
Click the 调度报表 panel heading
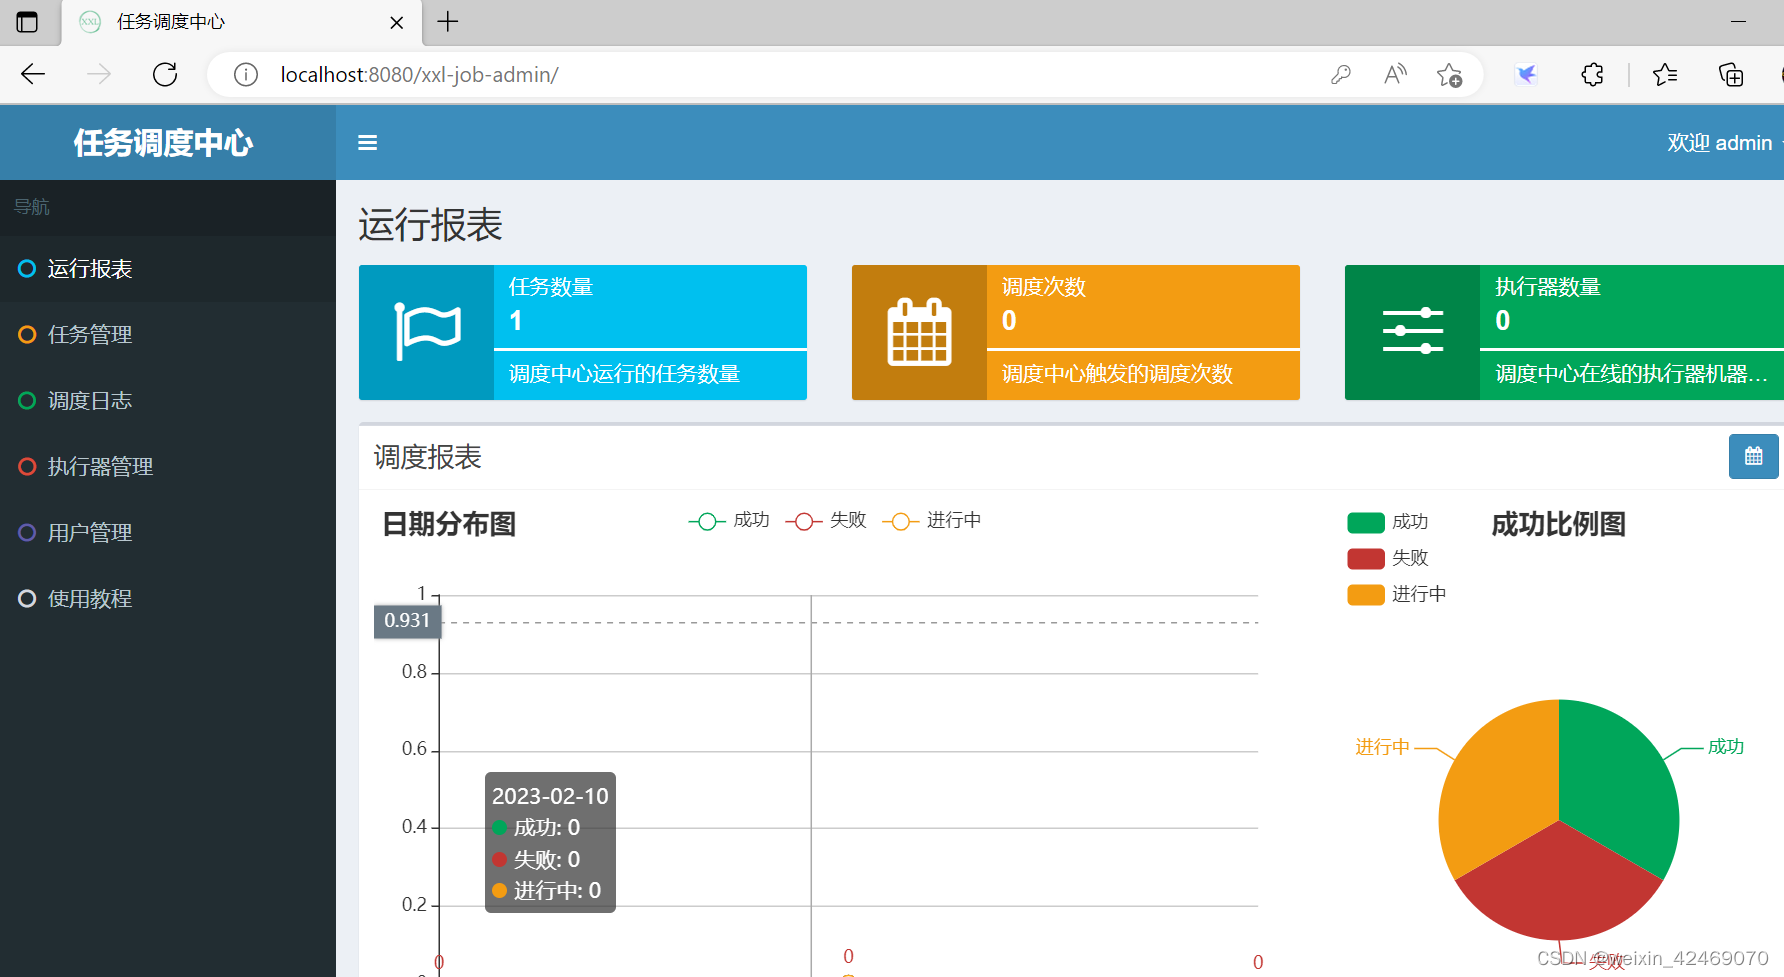click(428, 457)
